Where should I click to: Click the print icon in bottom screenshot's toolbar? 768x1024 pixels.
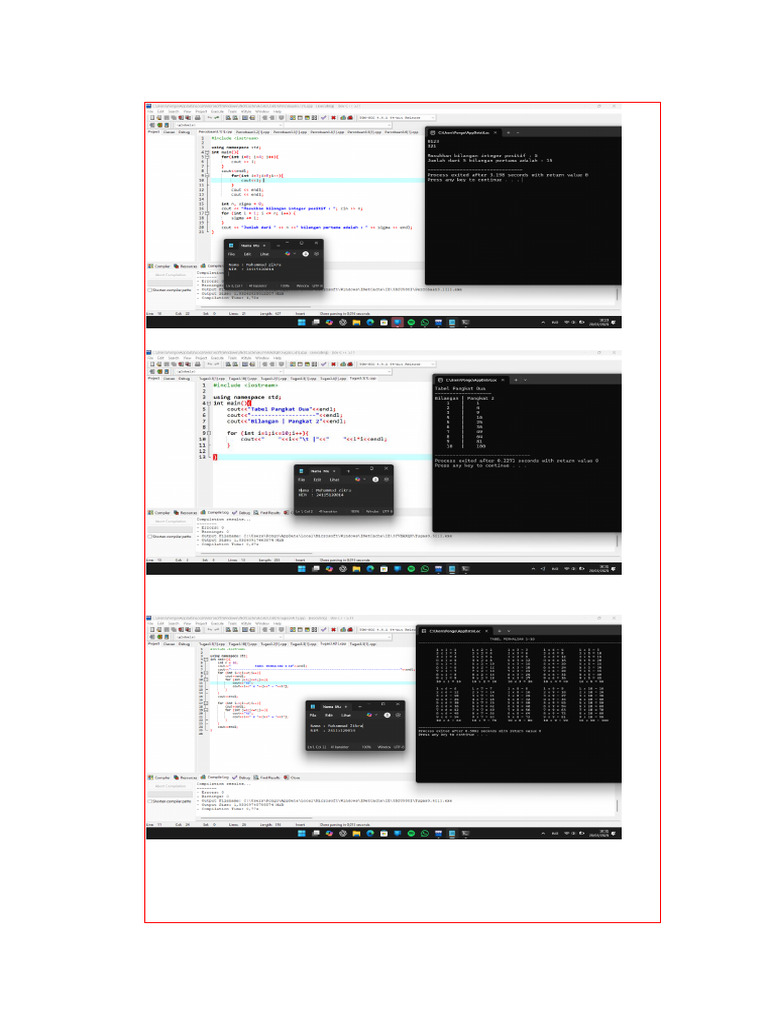point(198,630)
